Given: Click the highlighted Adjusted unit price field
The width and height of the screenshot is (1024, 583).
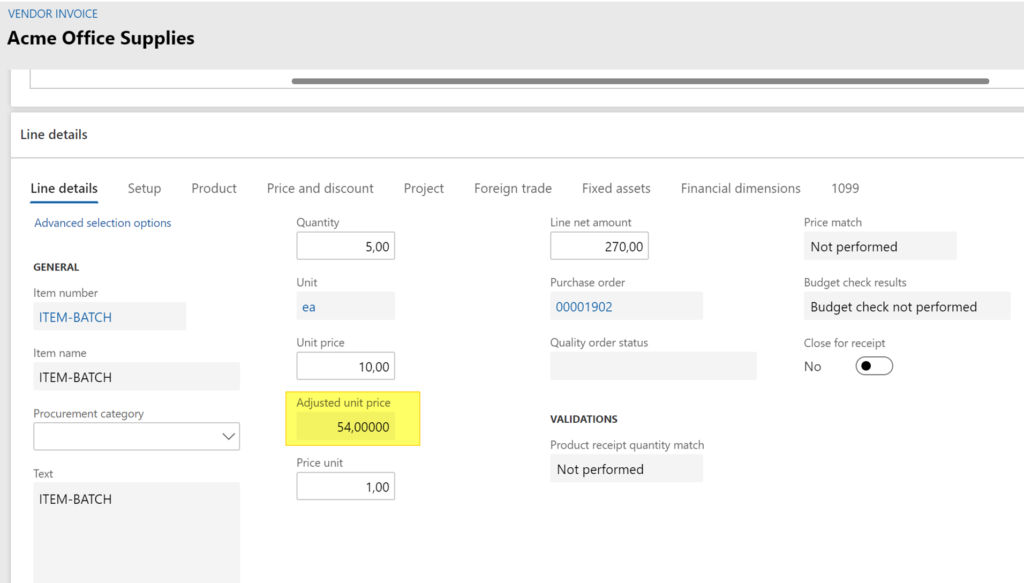Looking at the screenshot, I should click(353, 426).
